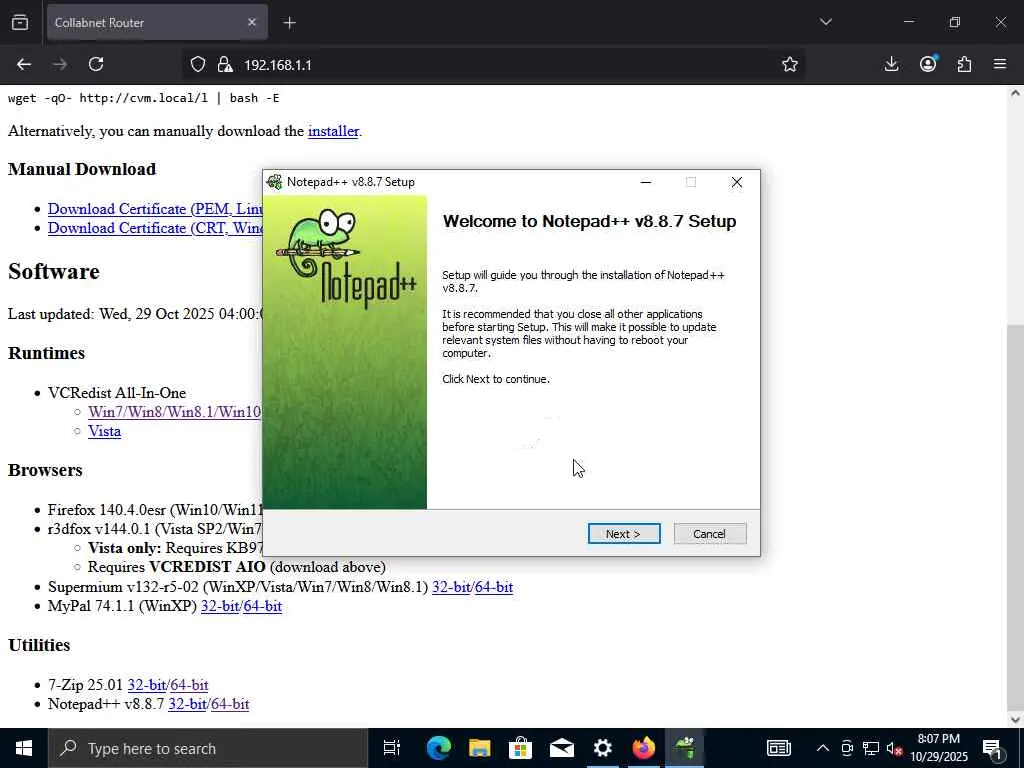
Task: Open network status tray icon
Action: [x=871, y=748]
